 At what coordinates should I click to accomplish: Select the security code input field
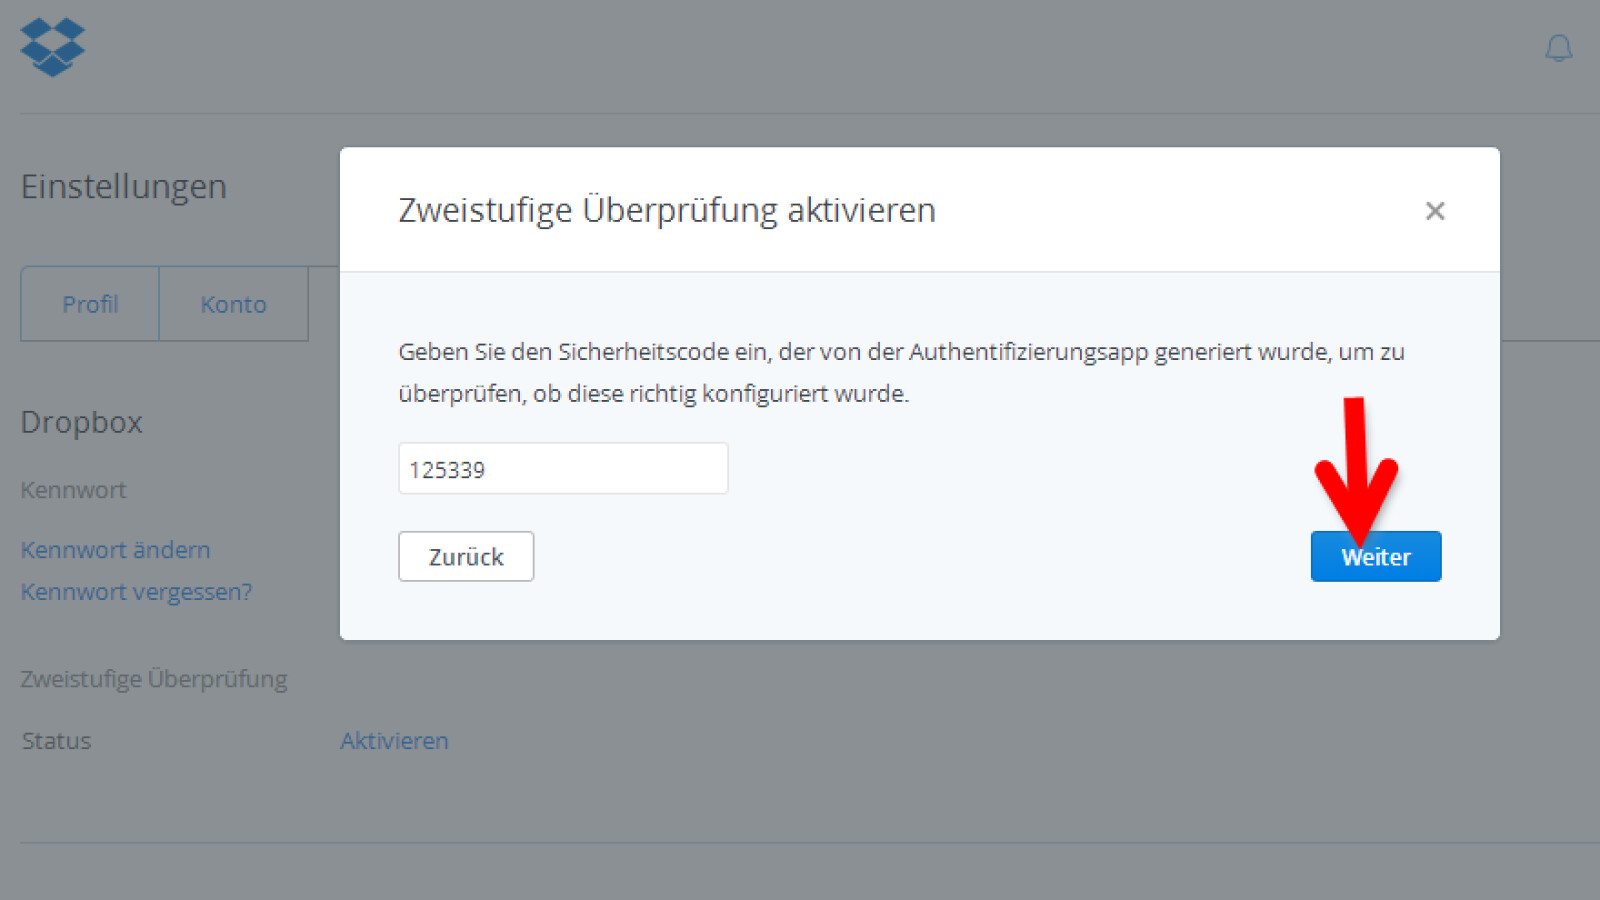(562, 468)
